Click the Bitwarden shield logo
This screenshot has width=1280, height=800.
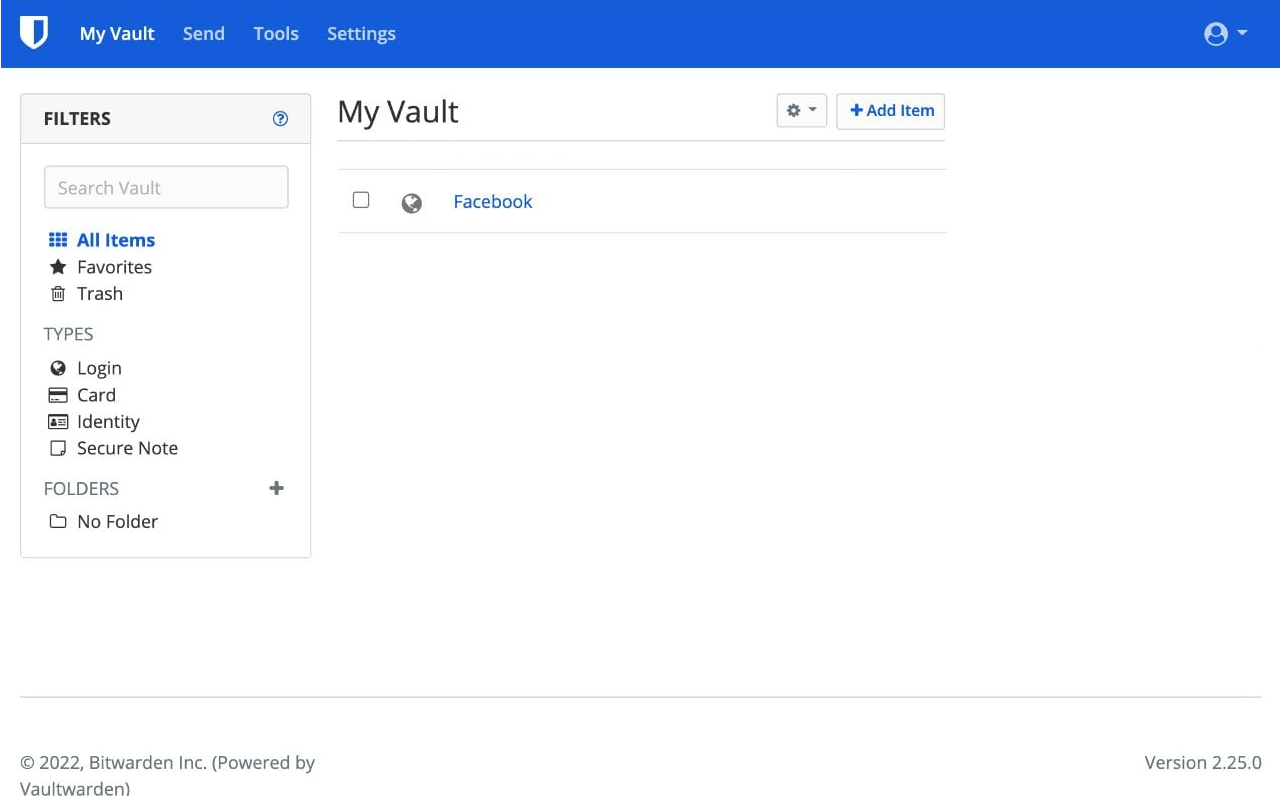[x=34, y=33]
